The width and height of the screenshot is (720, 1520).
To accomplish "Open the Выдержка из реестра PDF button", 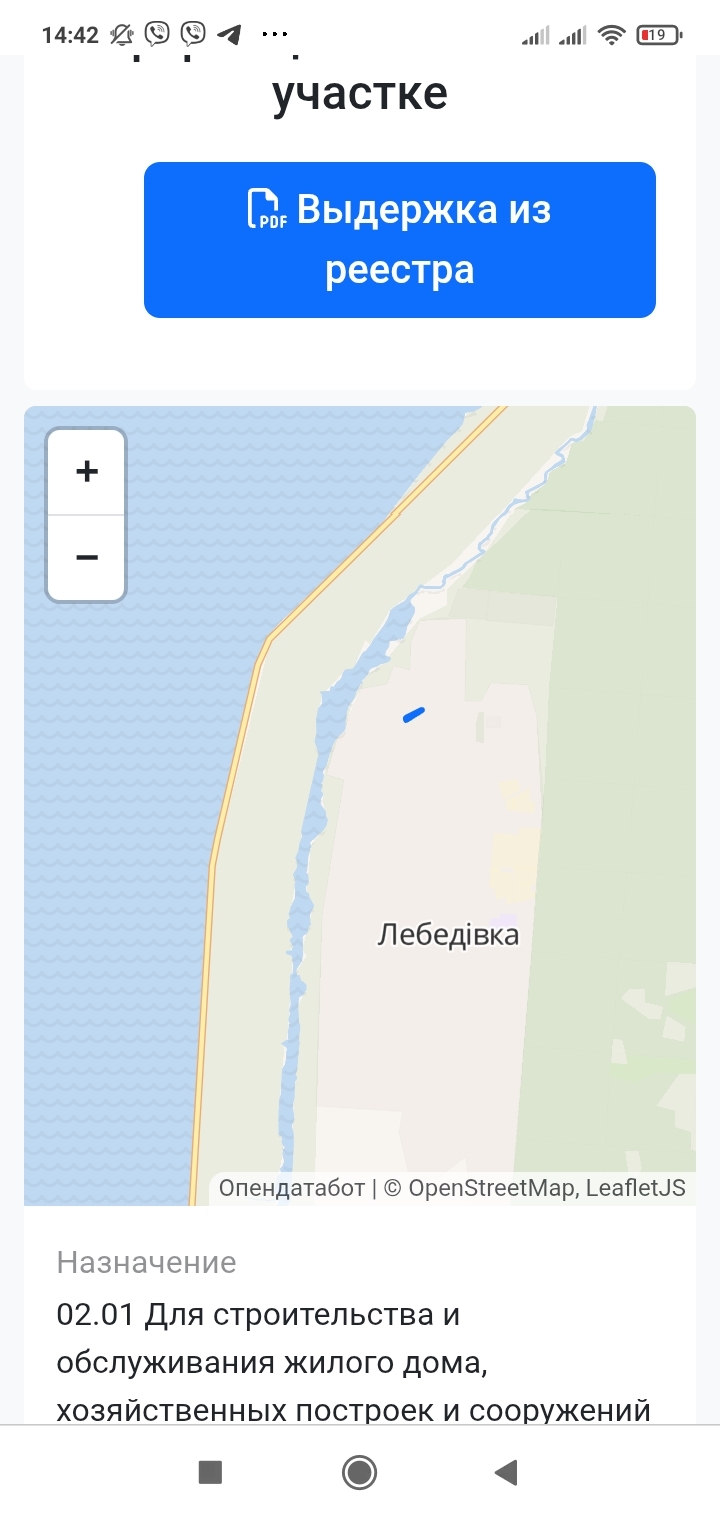I will coord(400,240).
